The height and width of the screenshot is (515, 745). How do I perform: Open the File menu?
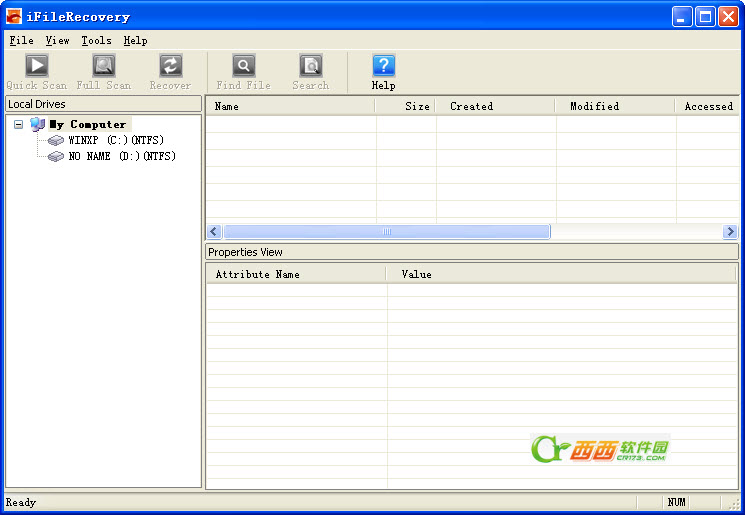point(21,41)
